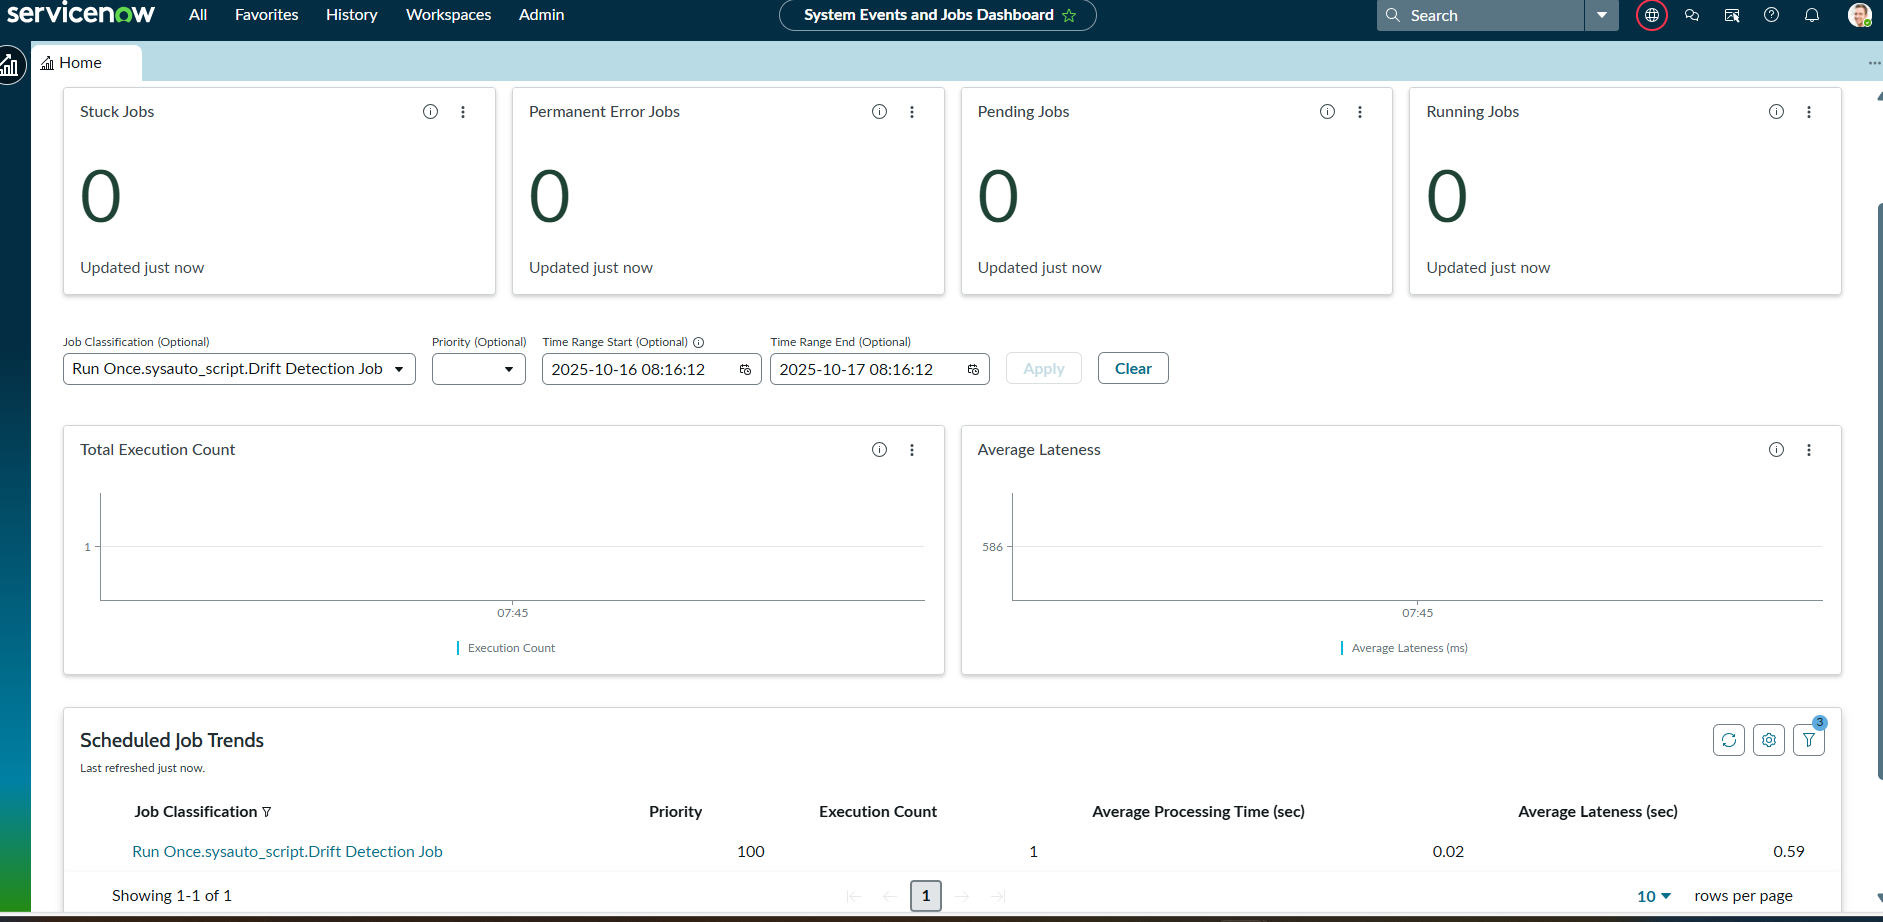1883x922 pixels.
Task: Change the rows per page dropdown
Action: [1654, 896]
